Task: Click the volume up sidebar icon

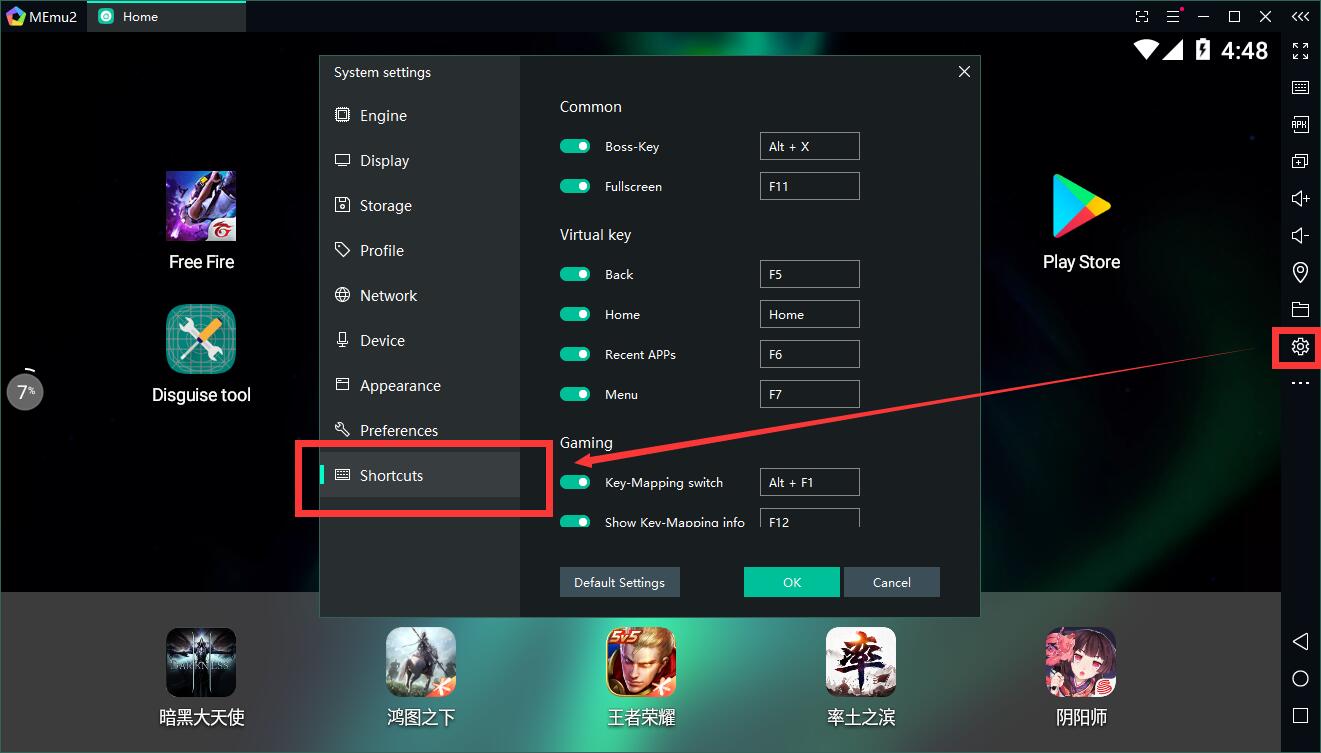Action: pos(1300,198)
